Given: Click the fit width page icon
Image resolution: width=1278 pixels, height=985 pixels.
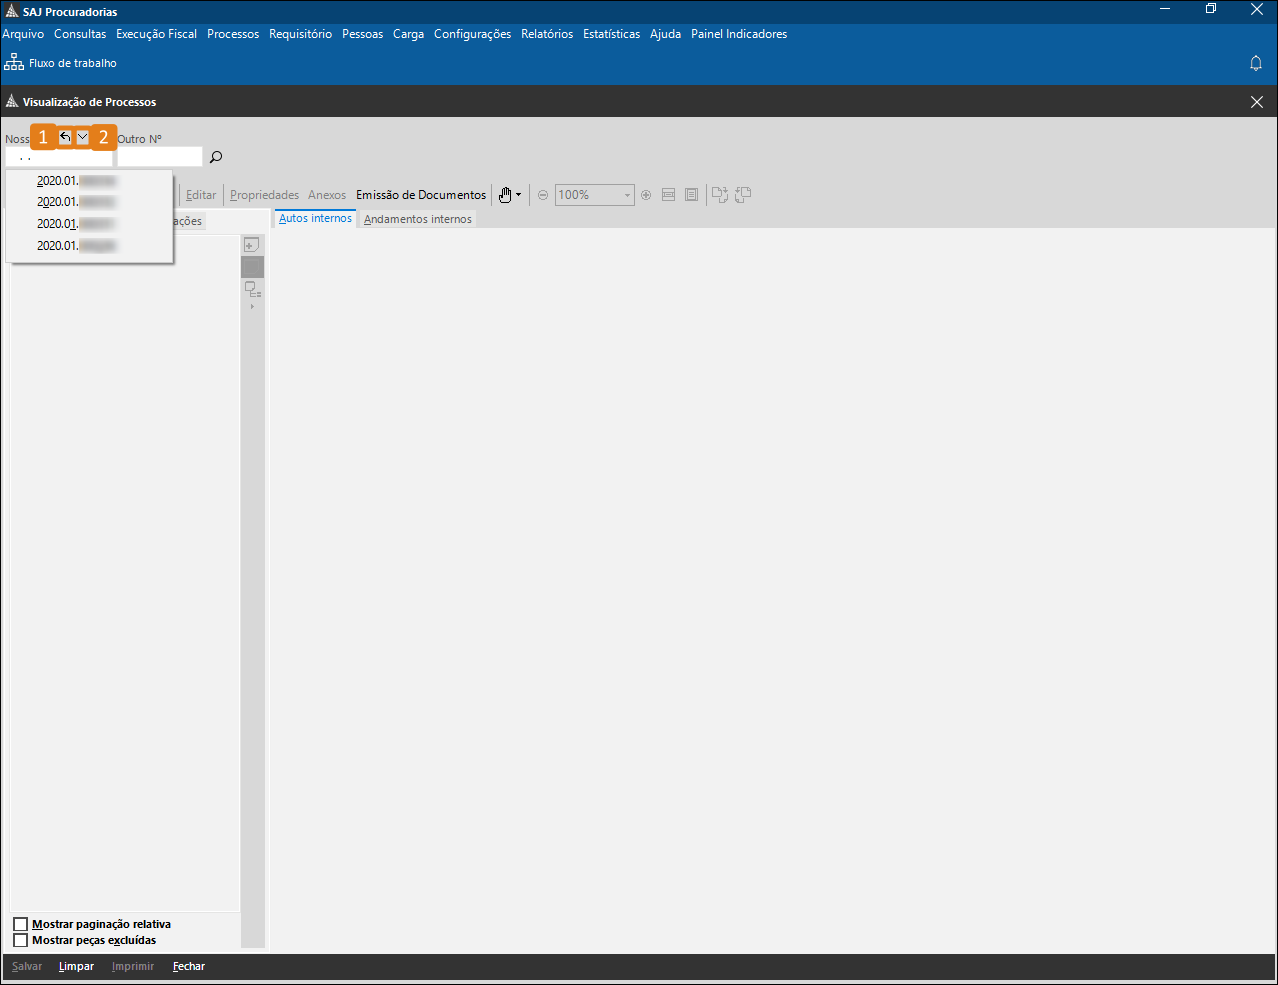Looking at the screenshot, I should click(x=668, y=195).
